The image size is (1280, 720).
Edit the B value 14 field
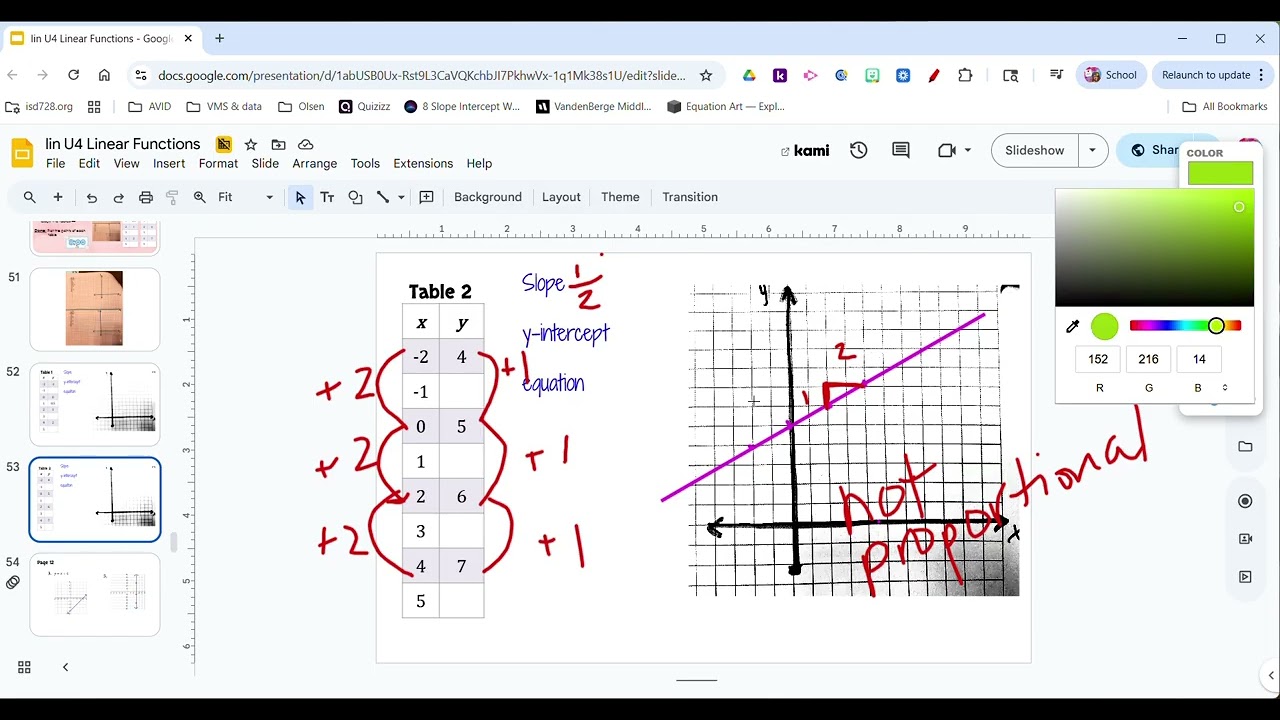(1199, 359)
